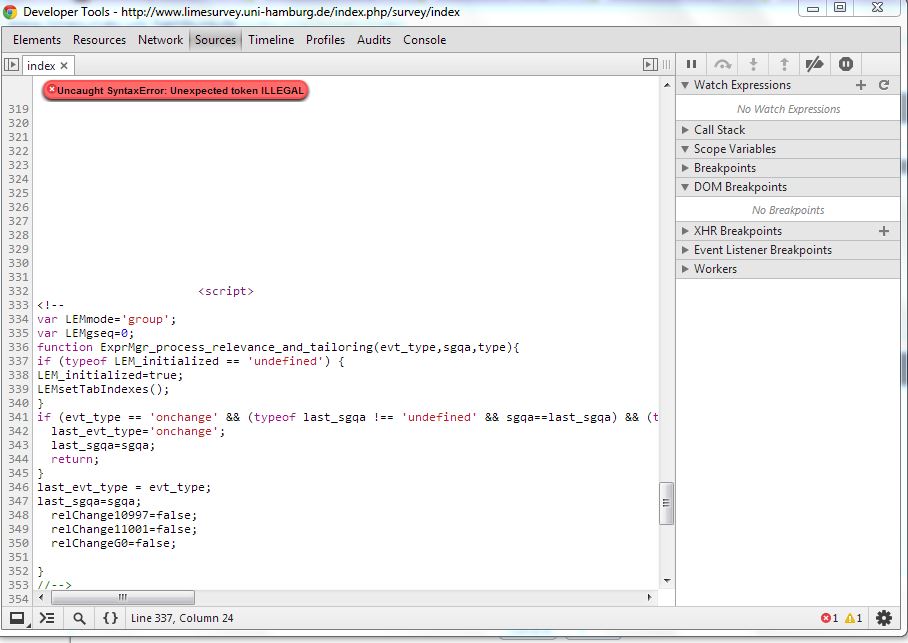This screenshot has height=643, width=908.
Task: Toggle pause on exceptions button
Action: point(846,64)
